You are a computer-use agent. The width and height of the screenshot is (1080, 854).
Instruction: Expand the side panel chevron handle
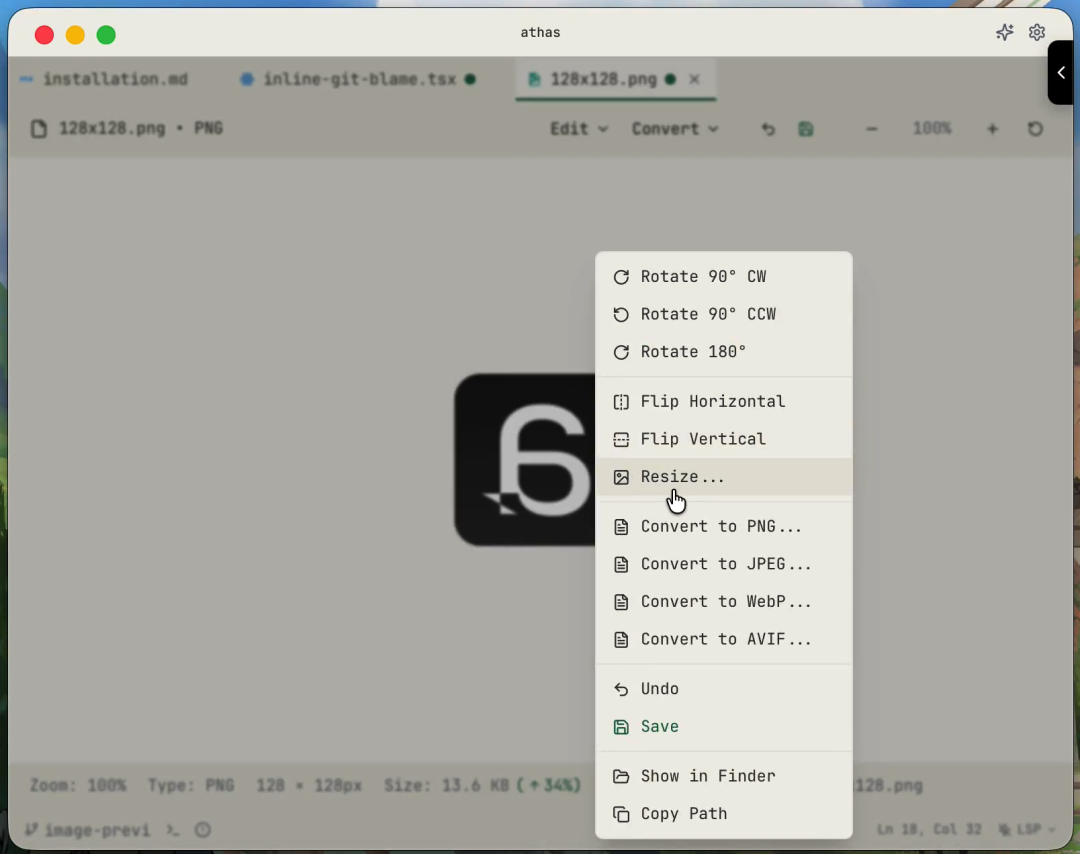(x=1061, y=73)
